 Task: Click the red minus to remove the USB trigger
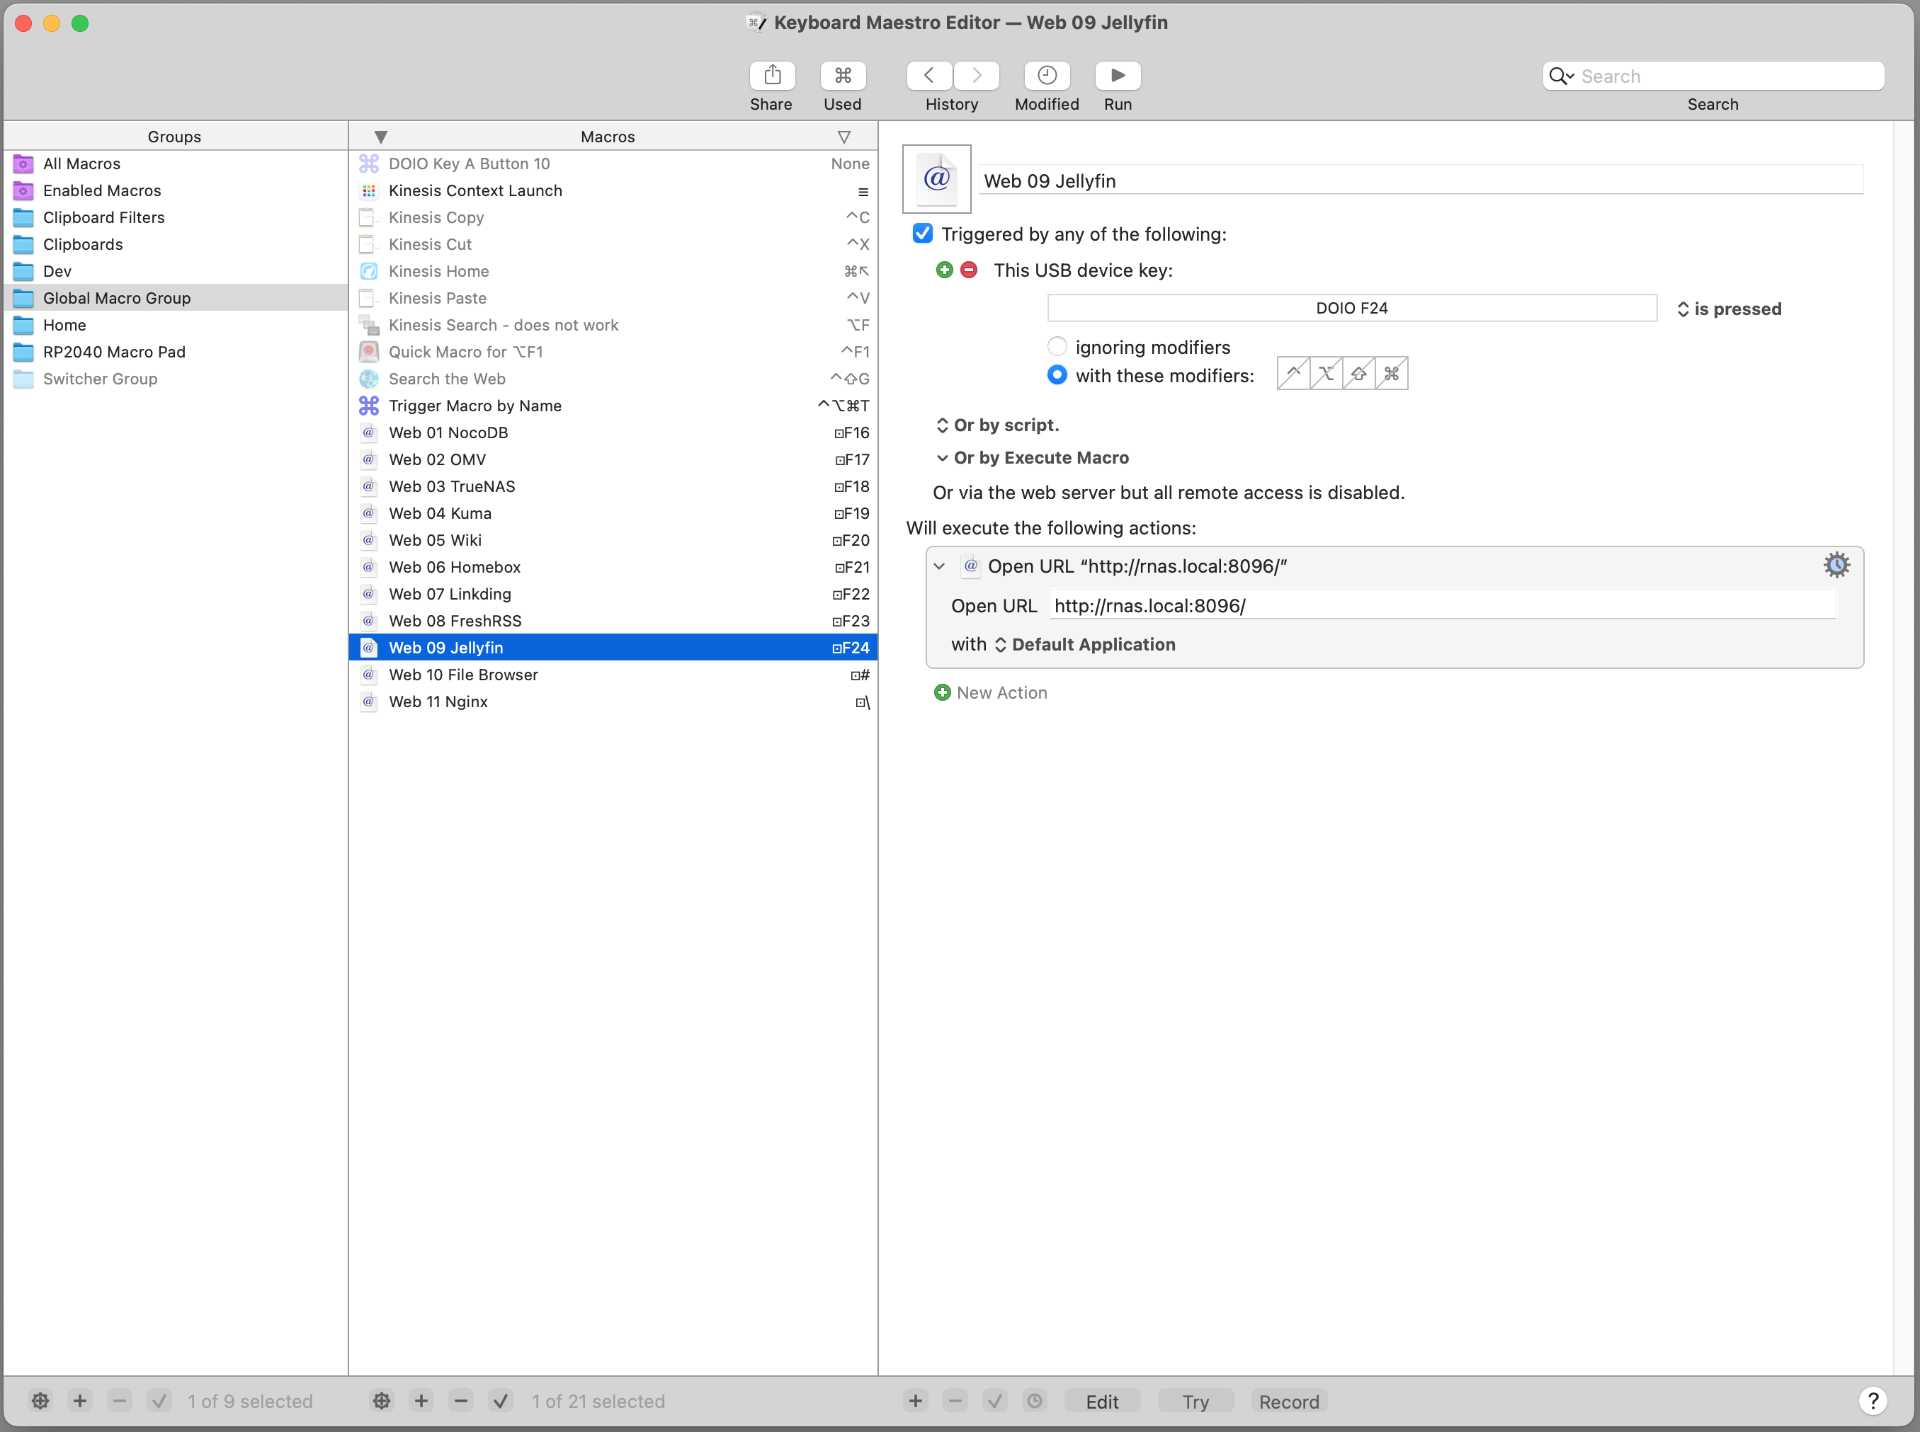[968, 269]
